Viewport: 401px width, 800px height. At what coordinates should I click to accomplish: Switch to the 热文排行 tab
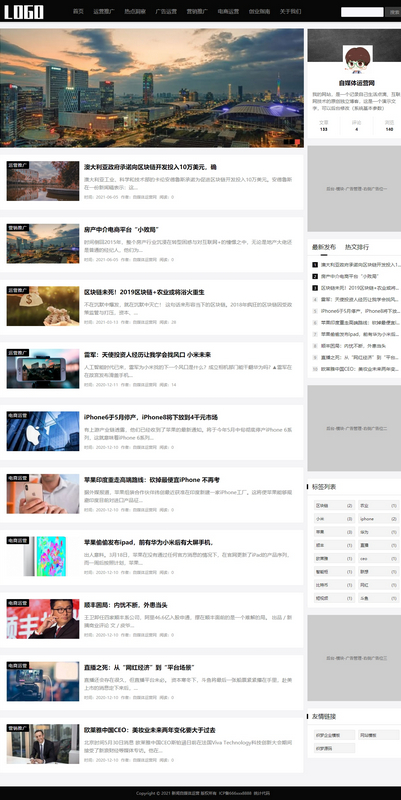tap(357, 247)
